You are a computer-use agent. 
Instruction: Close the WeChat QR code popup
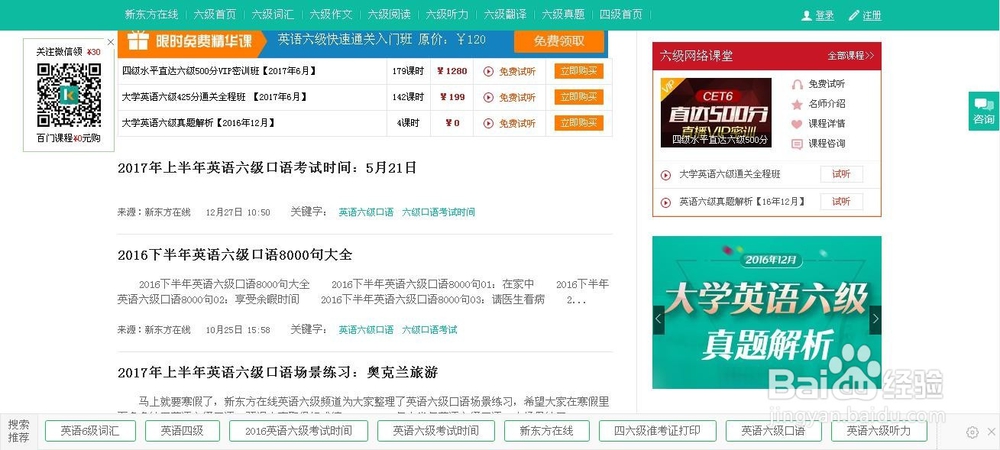tap(110, 42)
